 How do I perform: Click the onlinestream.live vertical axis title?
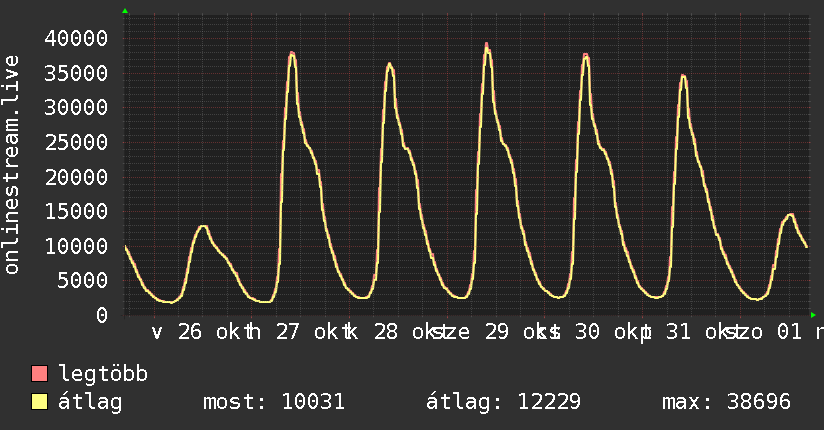click(11, 165)
